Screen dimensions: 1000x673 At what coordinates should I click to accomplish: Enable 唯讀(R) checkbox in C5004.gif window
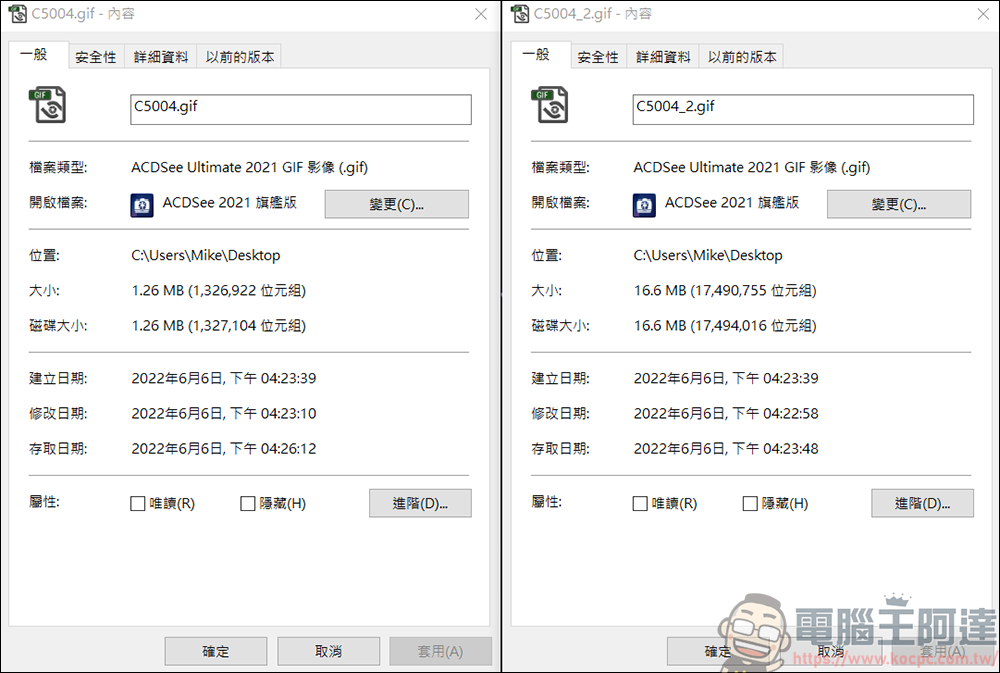[x=137, y=503]
